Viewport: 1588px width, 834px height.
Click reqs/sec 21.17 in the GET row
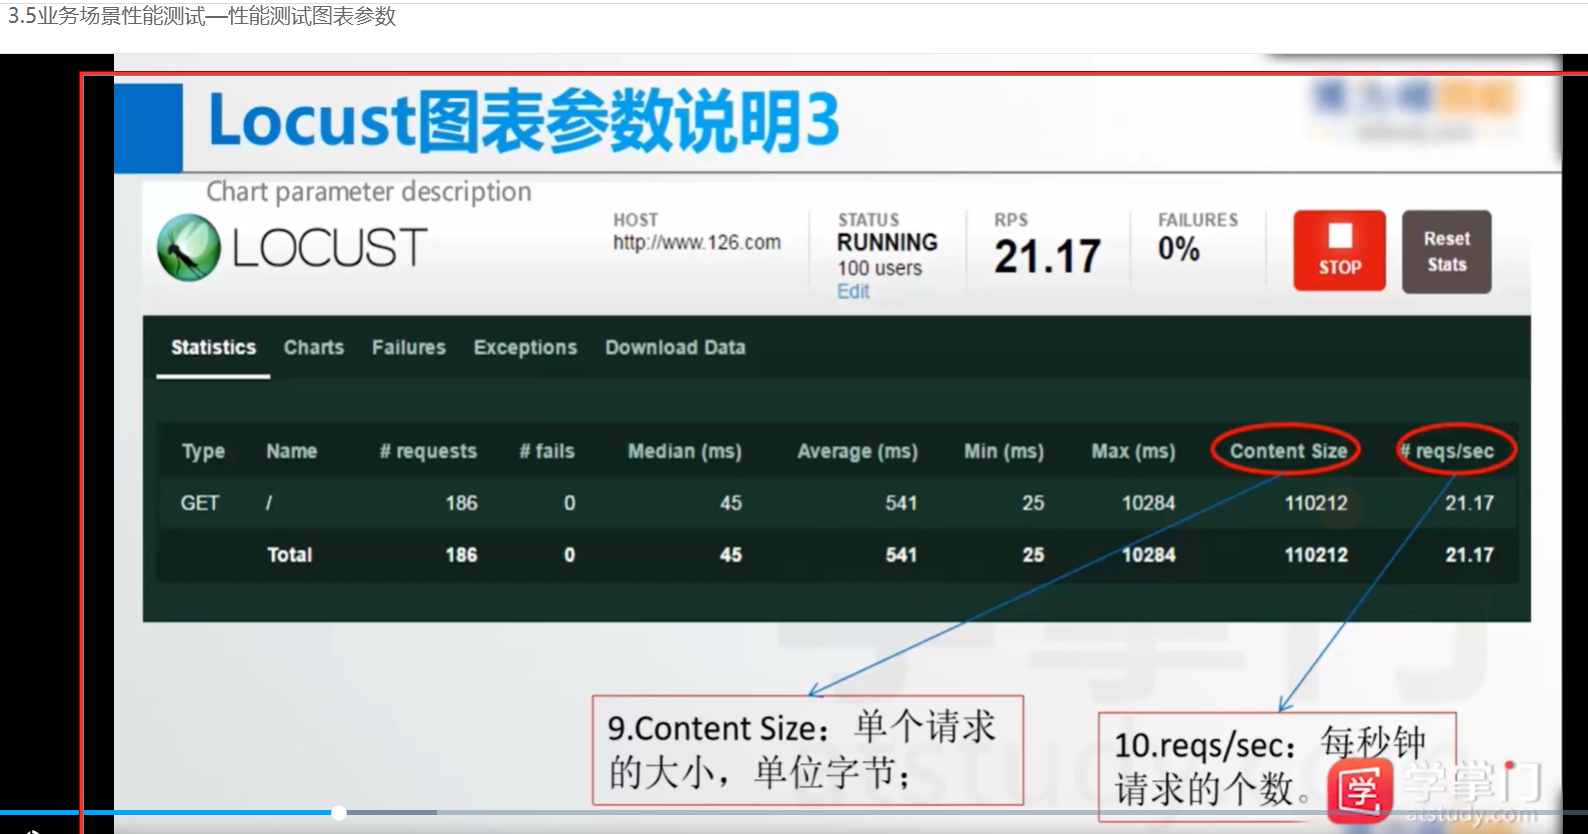click(1469, 503)
